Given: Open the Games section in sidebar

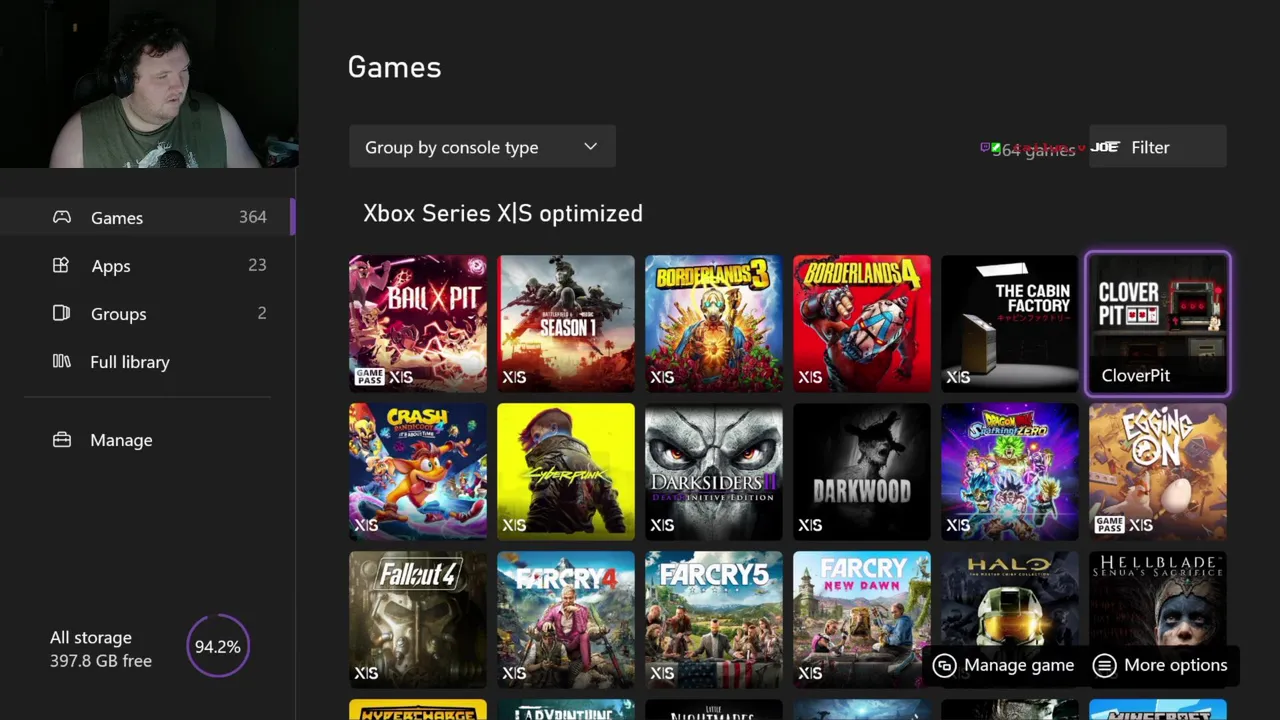Looking at the screenshot, I should [147, 217].
